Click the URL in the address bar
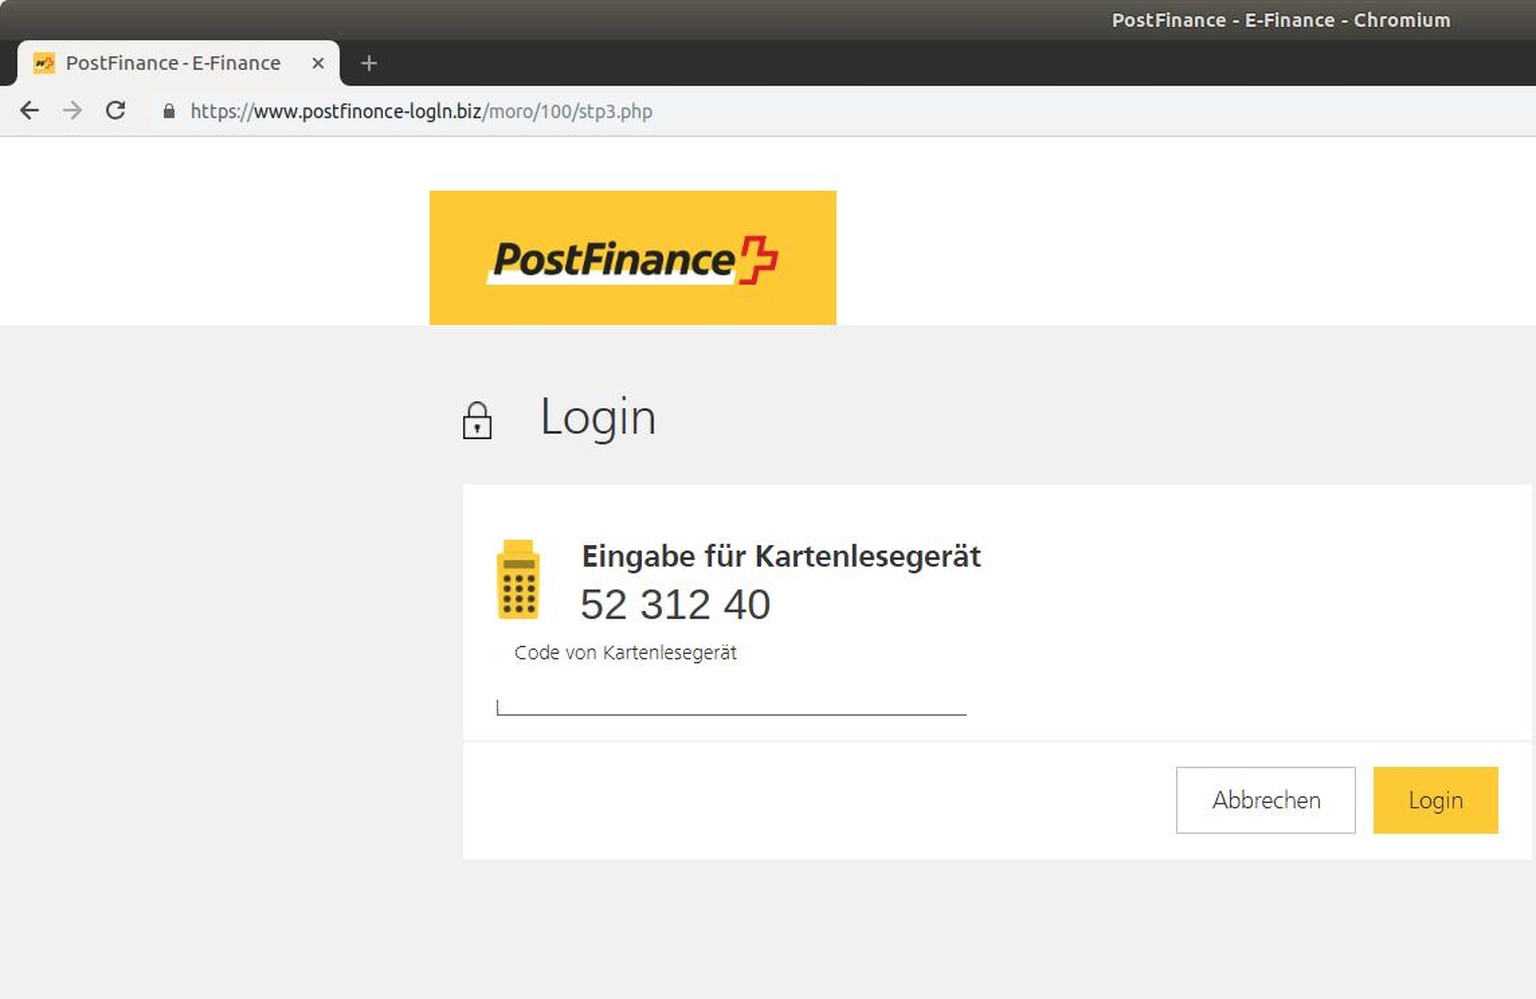Image resolution: width=1536 pixels, height=999 pixels. pos(421,111)
